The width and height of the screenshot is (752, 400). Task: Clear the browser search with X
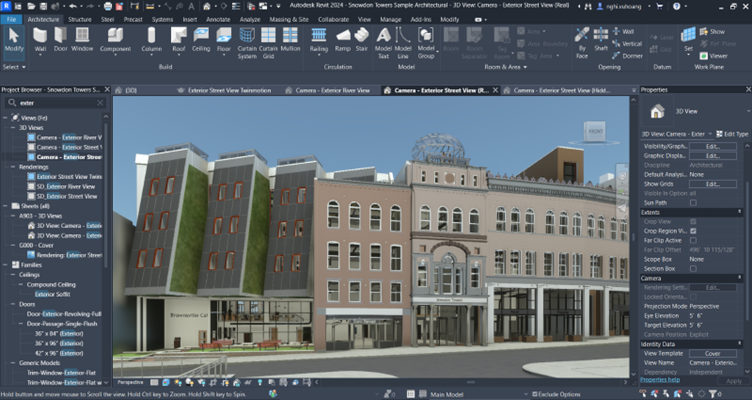(100, 103)
